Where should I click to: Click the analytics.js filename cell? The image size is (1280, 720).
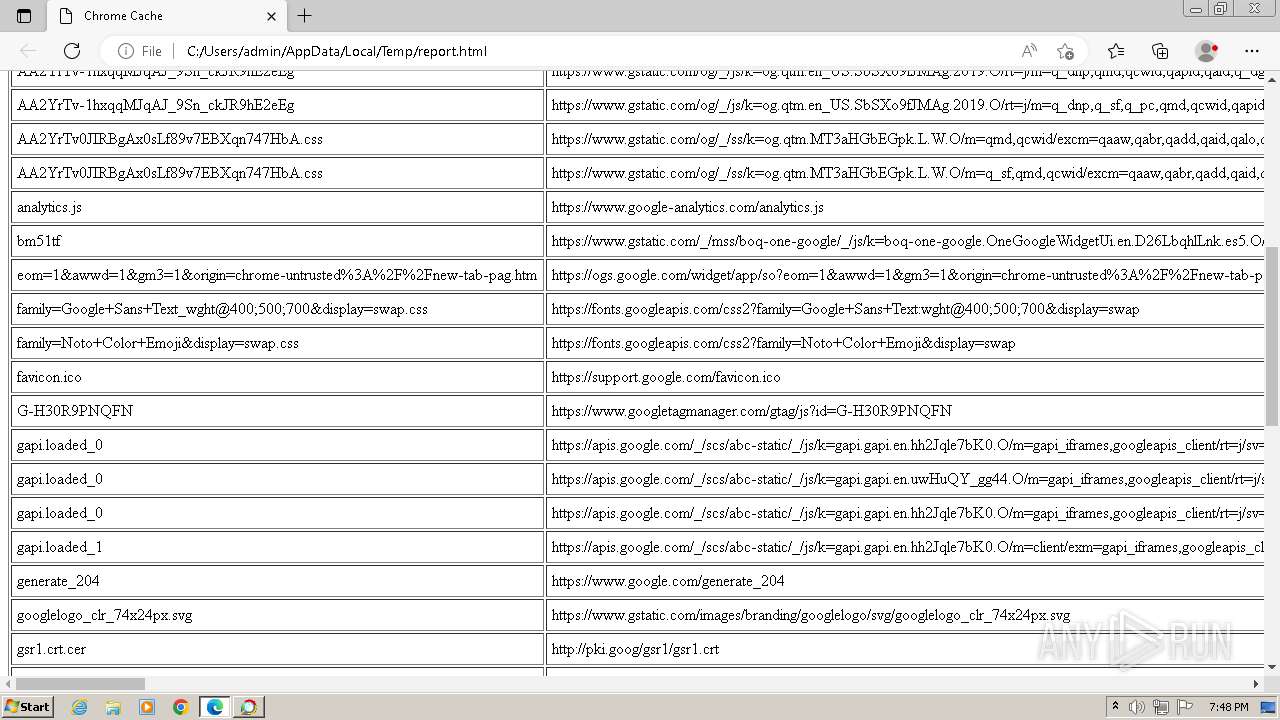click(x=277, y=207)
